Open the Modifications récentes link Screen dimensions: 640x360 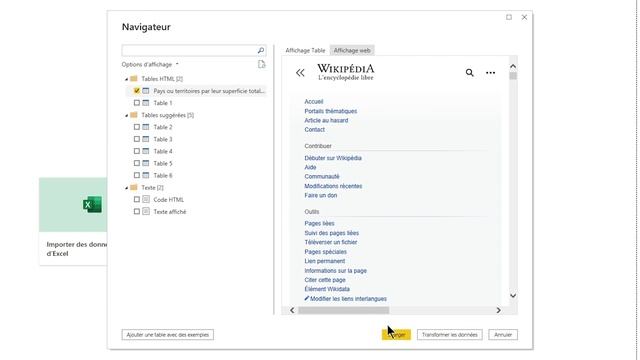[x=333, y=186]
